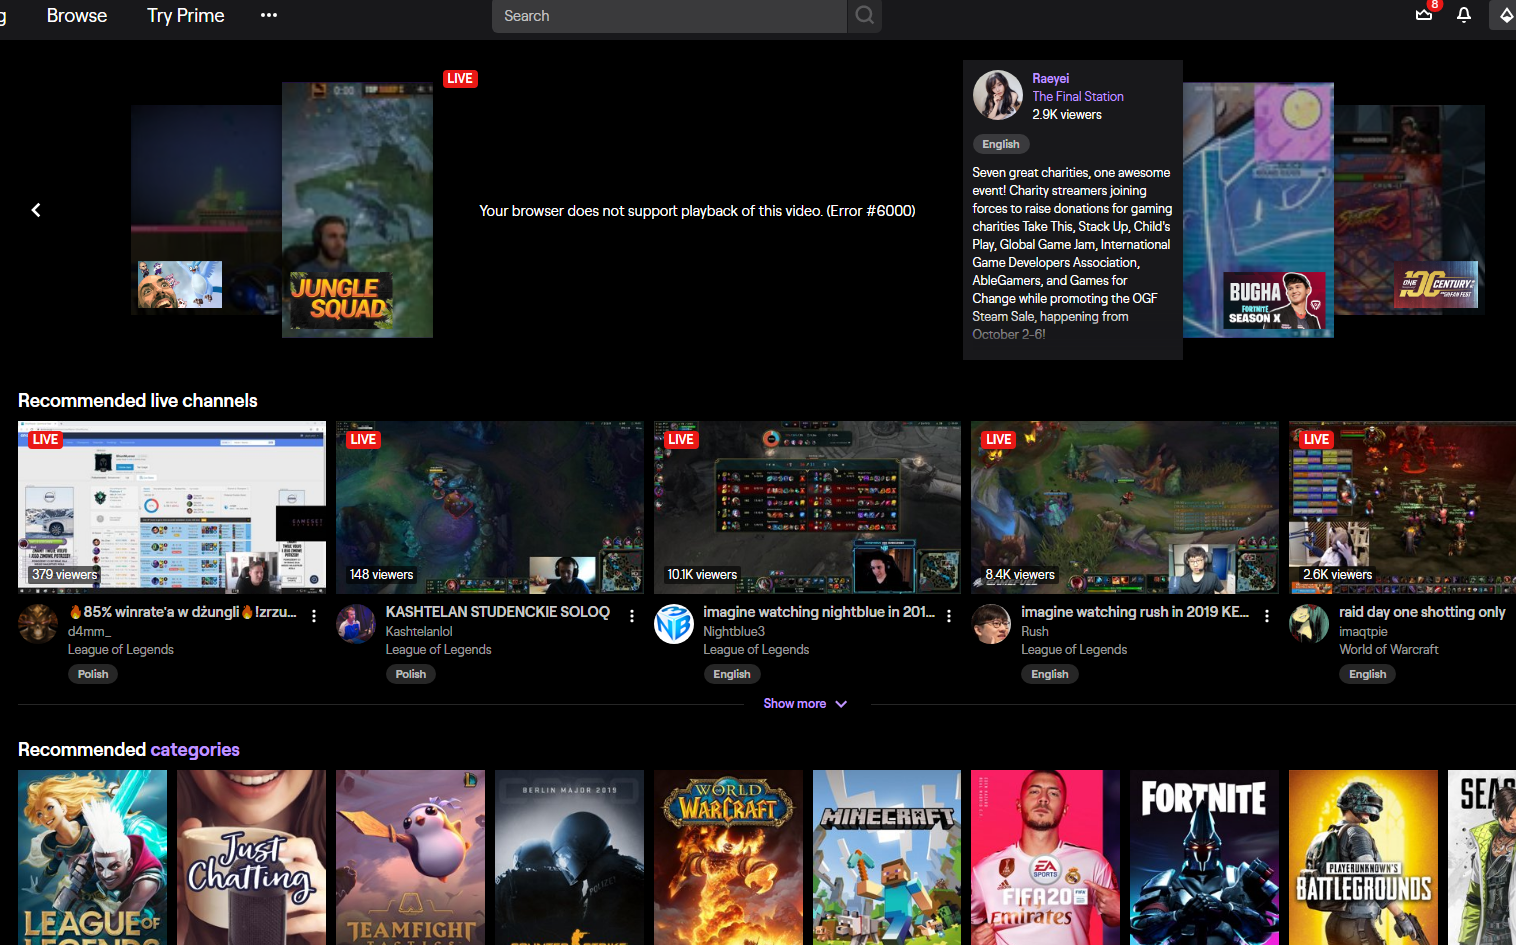Click d4mm_ channel name text
The height and width of the screenshot is (945, 1516).
pyautogui.click(x=90, y=632)
